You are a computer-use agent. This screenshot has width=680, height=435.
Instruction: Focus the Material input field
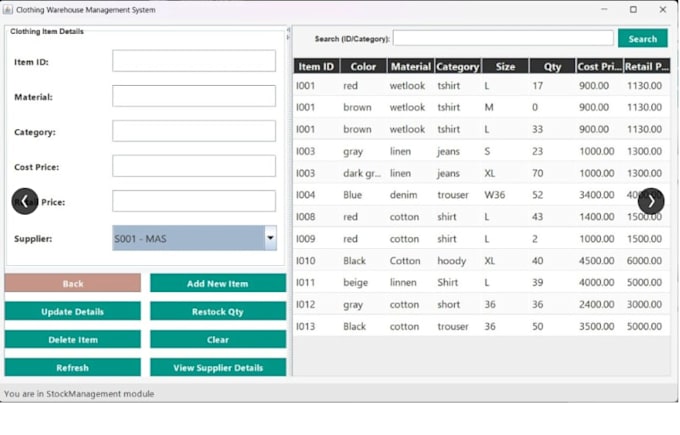click(194, 96)
